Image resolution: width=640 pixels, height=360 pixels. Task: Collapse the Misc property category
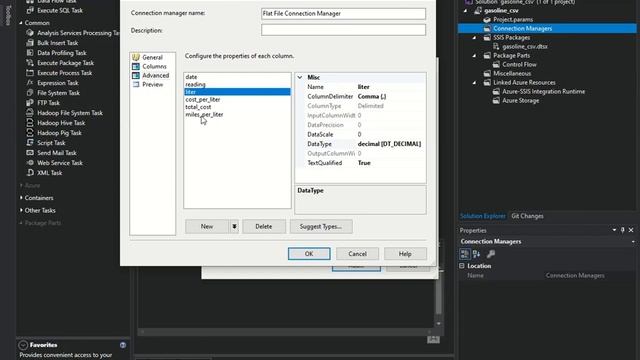coord(300,77)
